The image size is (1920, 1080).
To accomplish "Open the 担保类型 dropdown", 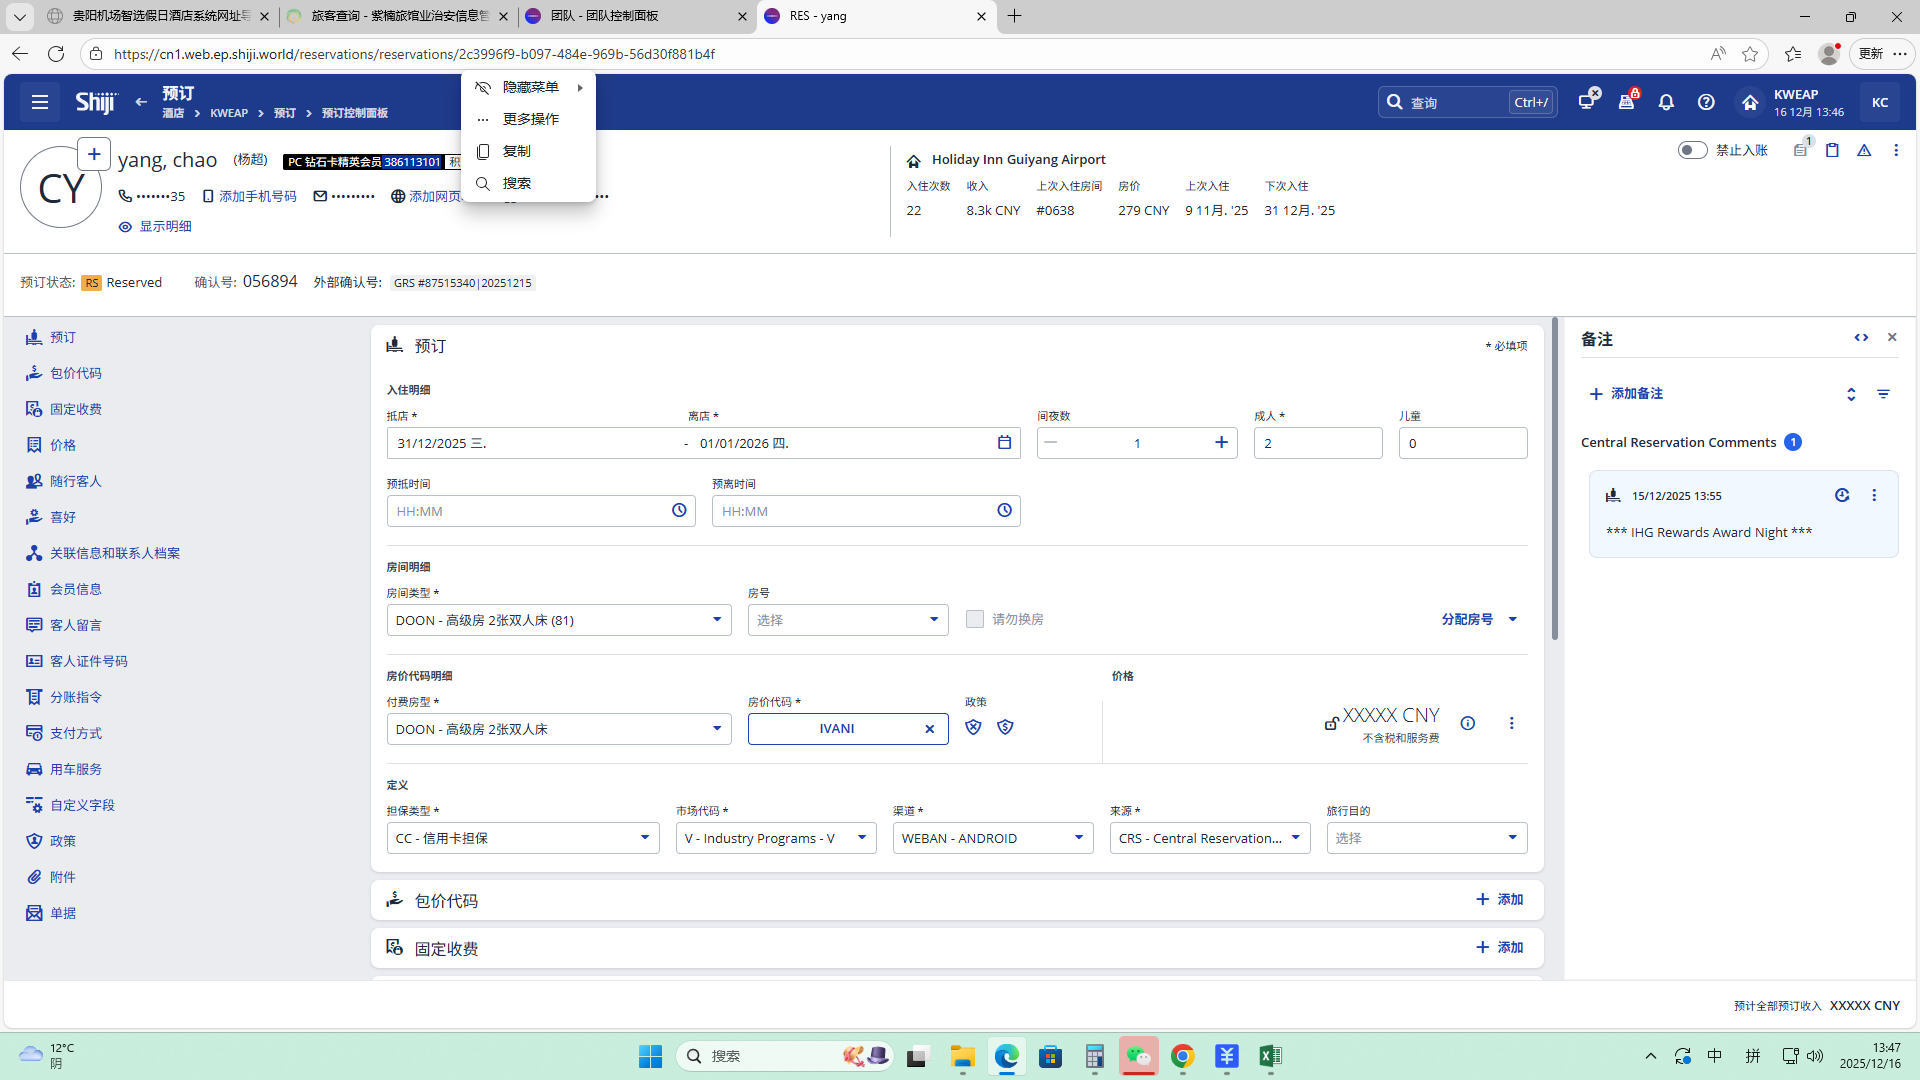I will tap(644, 838).
